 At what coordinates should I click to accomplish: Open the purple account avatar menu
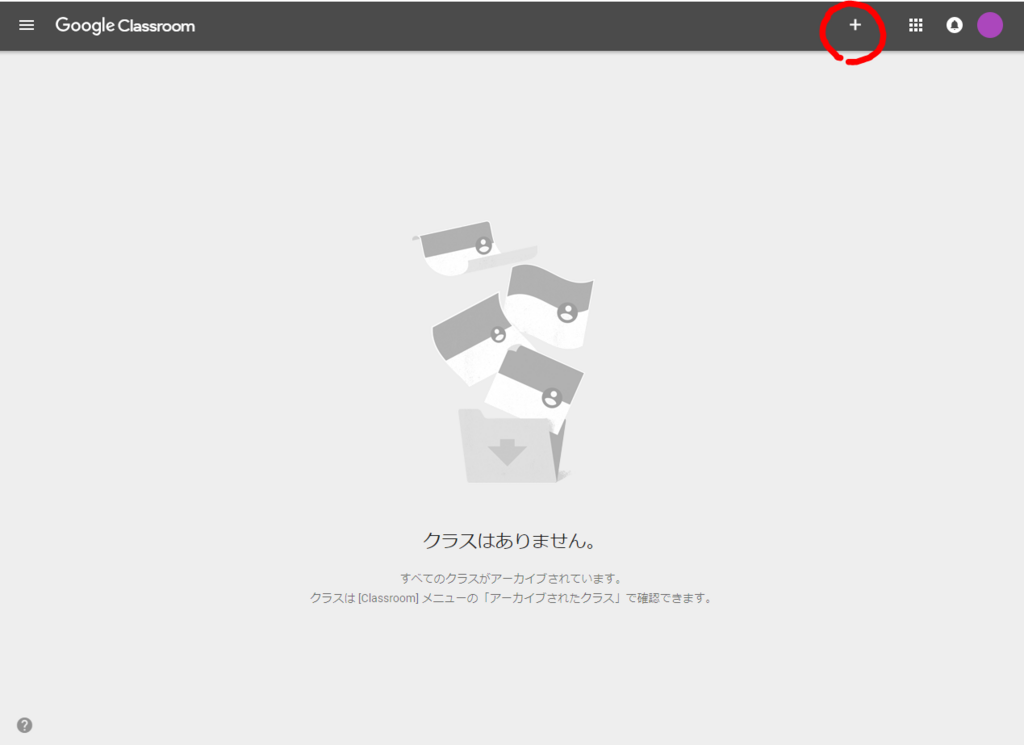[990, 25]
